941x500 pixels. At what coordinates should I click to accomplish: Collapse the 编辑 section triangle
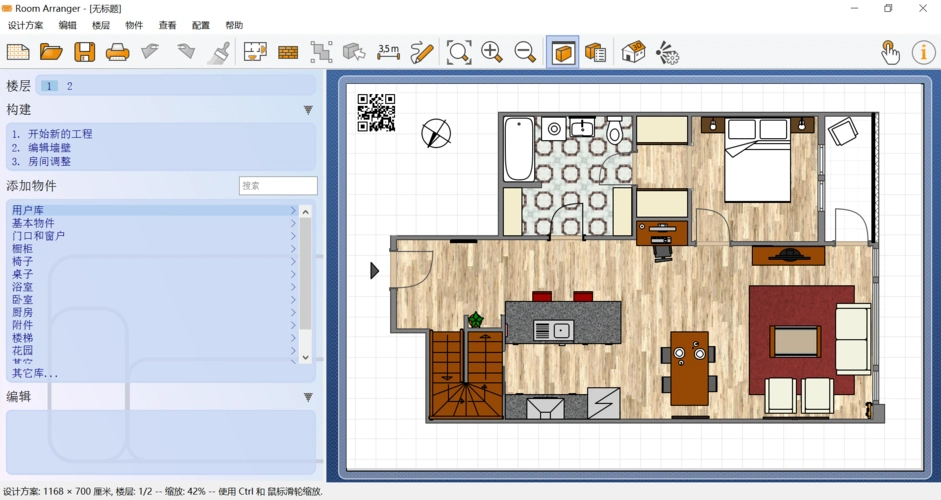[308, 397]
